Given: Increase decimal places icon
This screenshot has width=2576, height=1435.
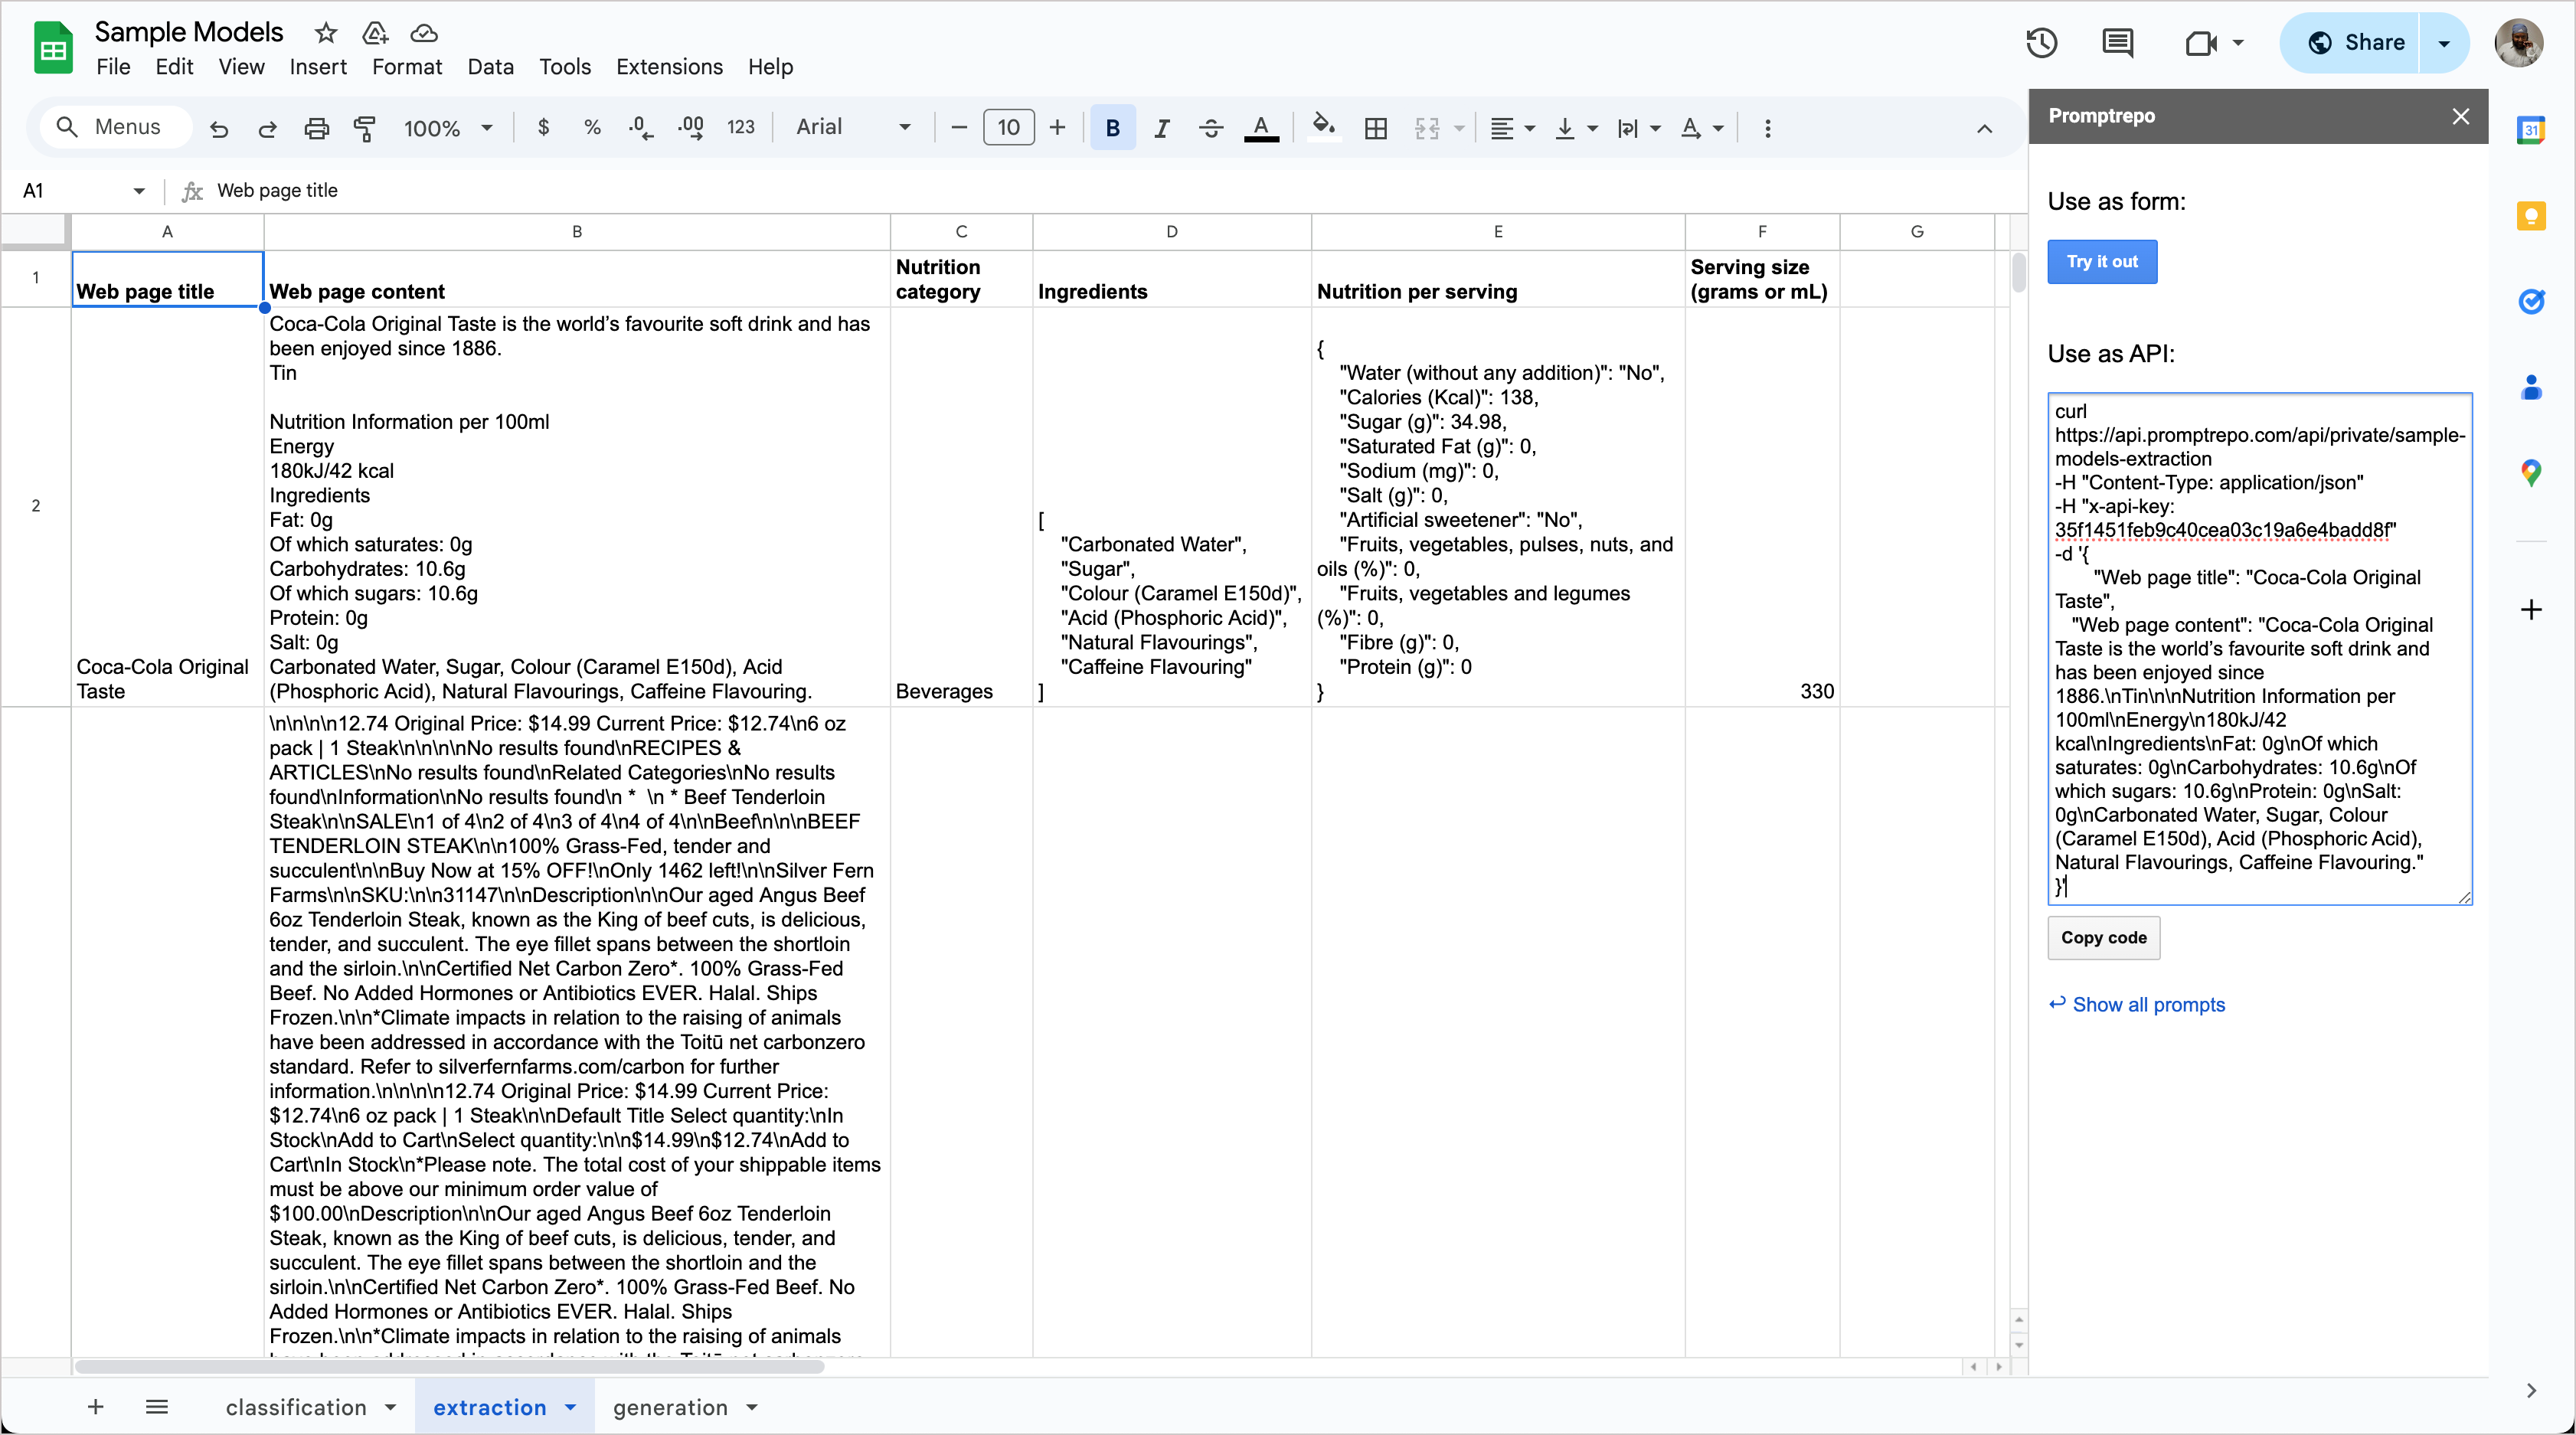Looking at the screenshot, I should pos(690,128).
